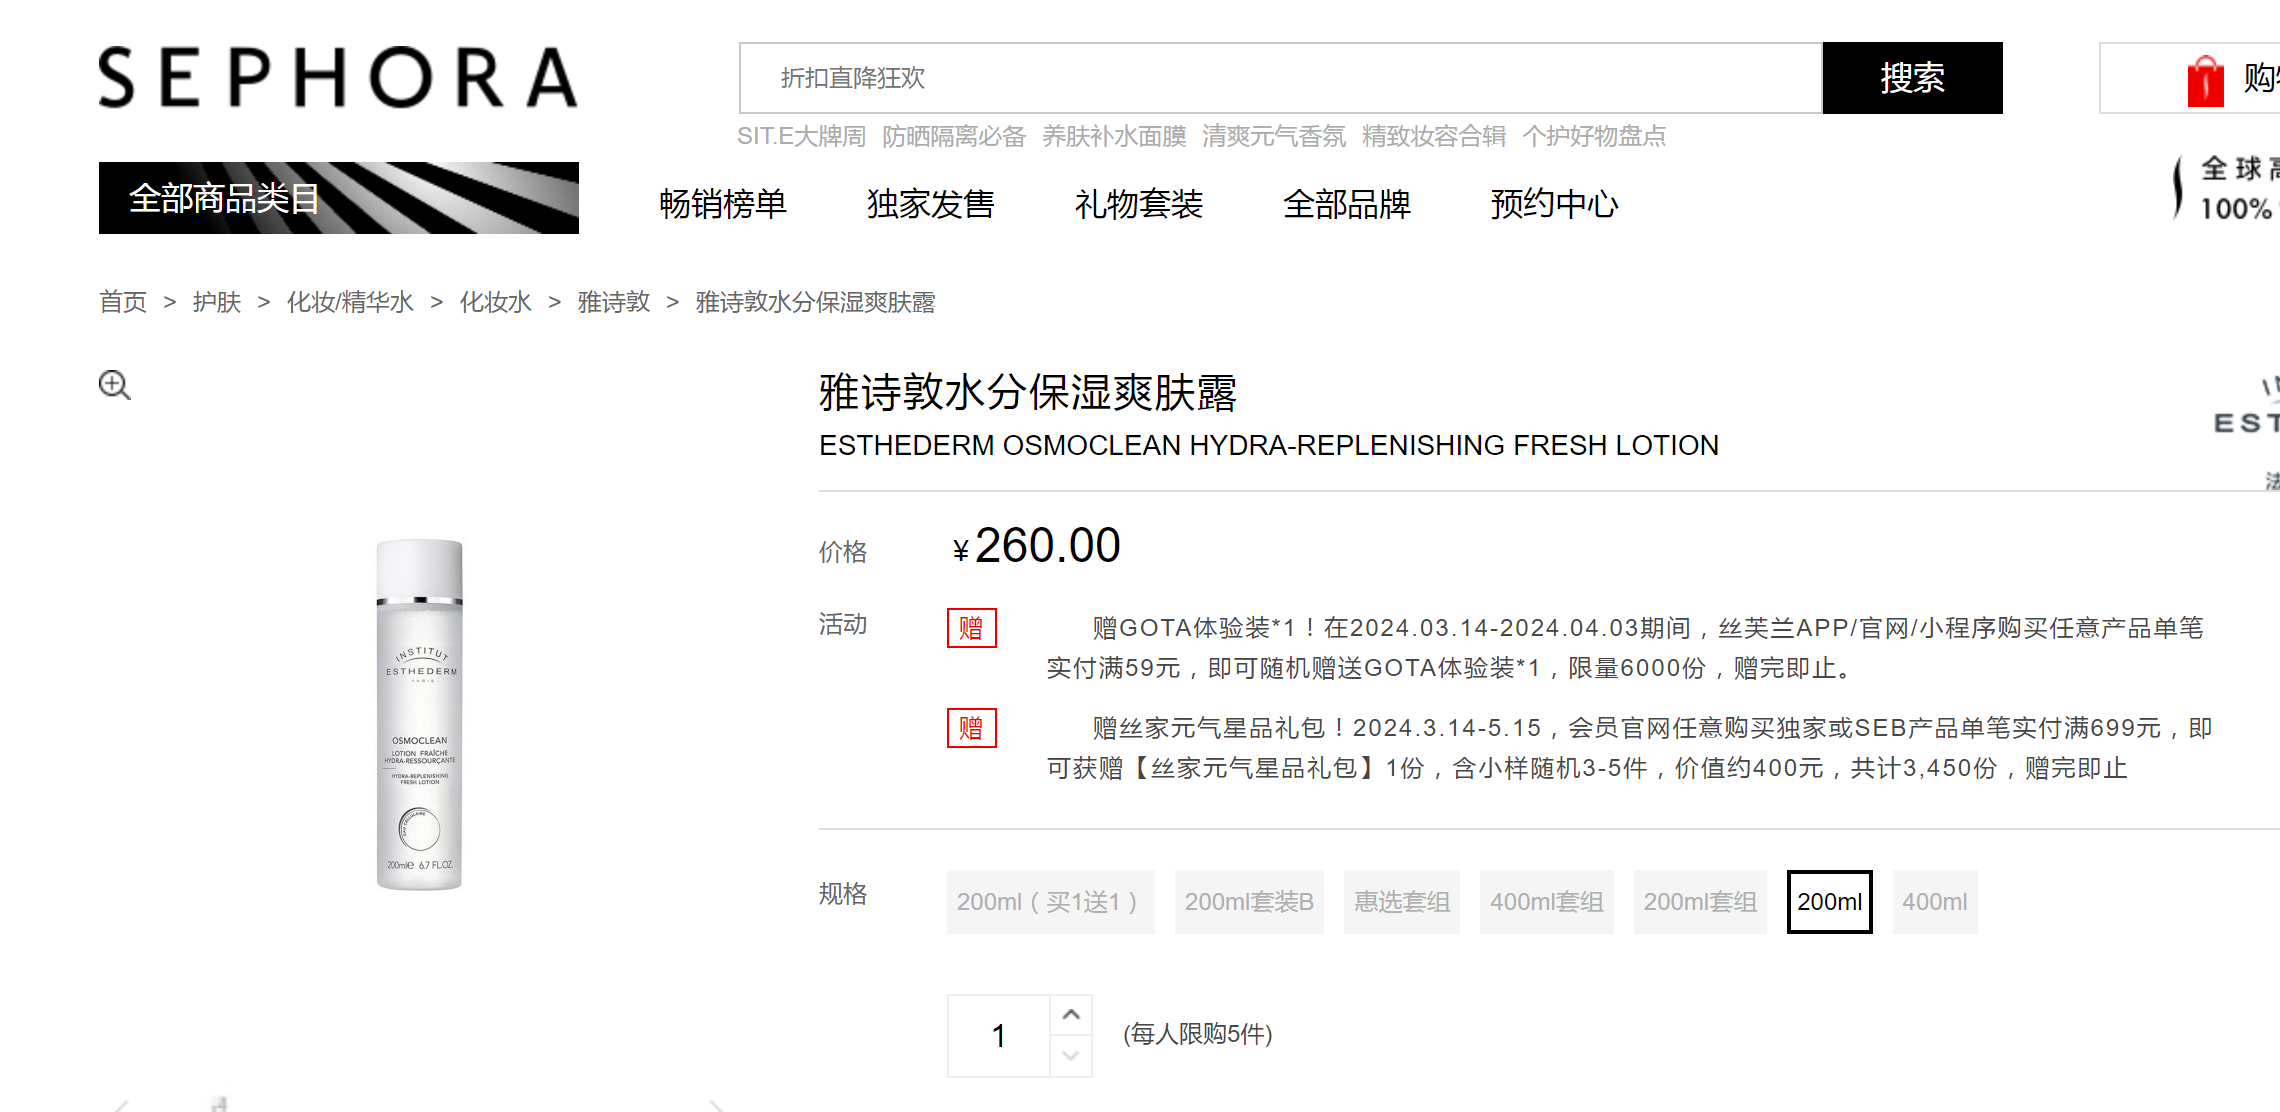This screenshot has width=2280, height=1112.
Task: Click the quantity number field
Action: pos(998,1036)
